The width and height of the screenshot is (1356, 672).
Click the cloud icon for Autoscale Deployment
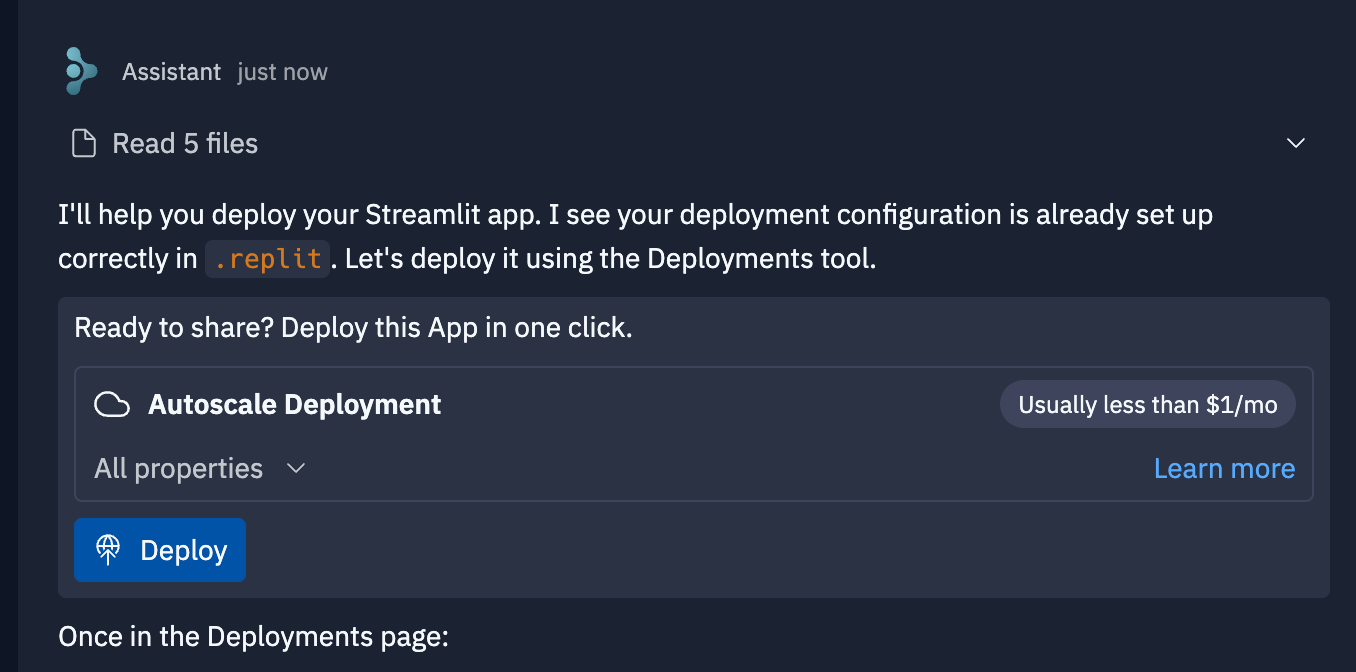(x=112, y=405)
